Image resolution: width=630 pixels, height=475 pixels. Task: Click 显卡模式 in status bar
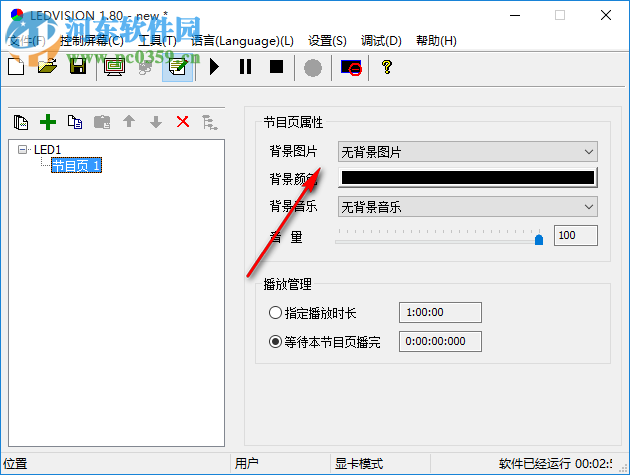coord(359,464)
